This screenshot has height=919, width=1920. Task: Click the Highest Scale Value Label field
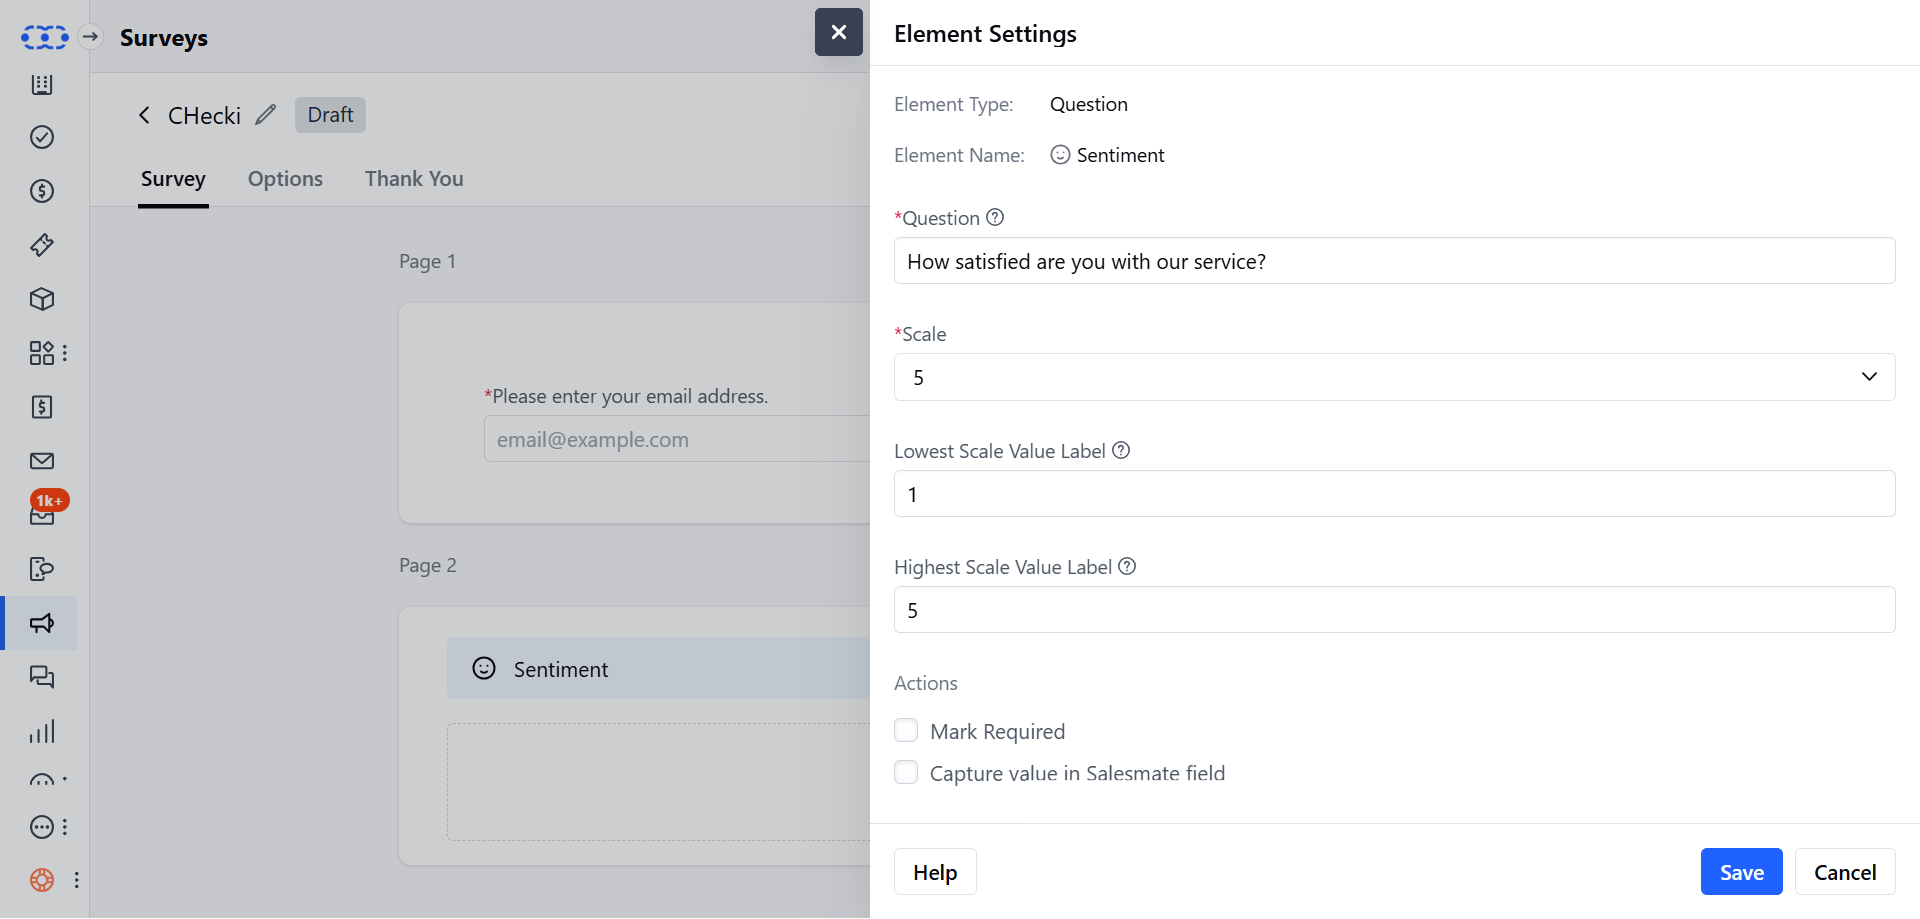(x=1394, y=610)
